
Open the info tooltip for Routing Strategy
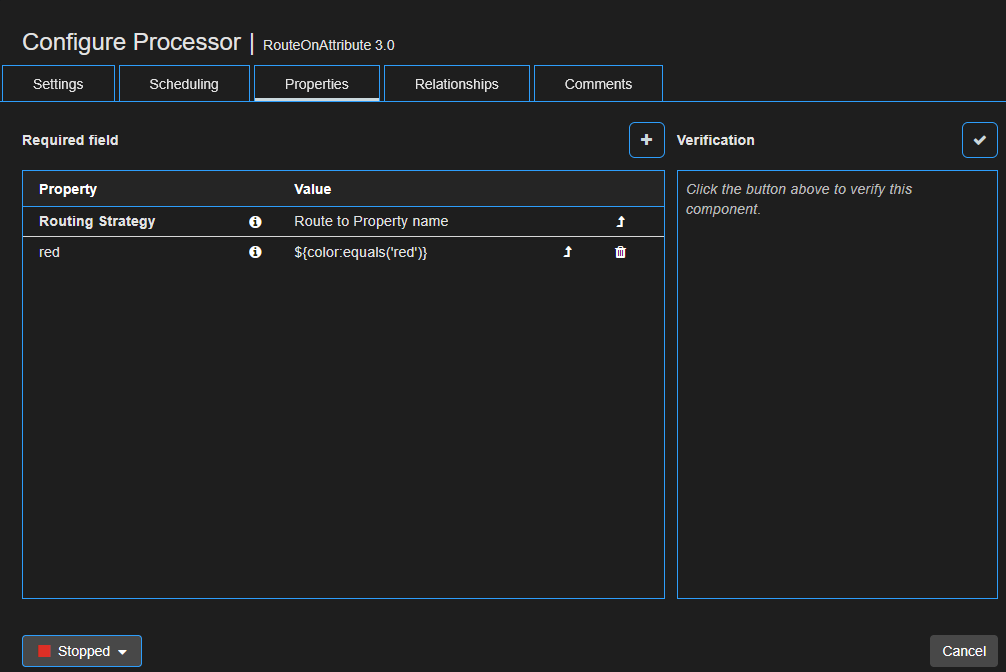pos(255,221)
